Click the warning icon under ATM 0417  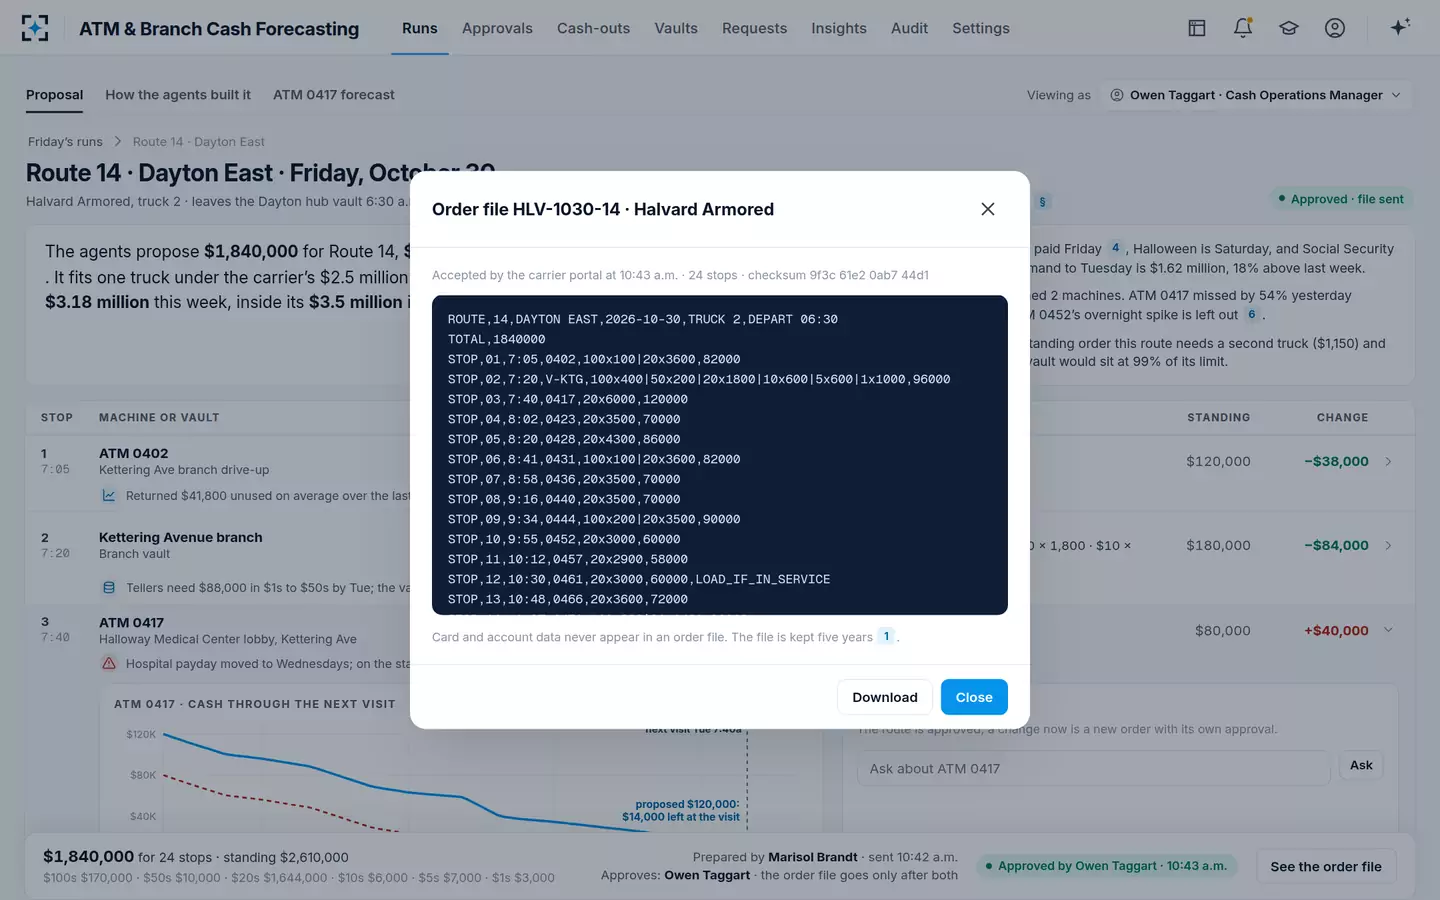pos(109,664)
